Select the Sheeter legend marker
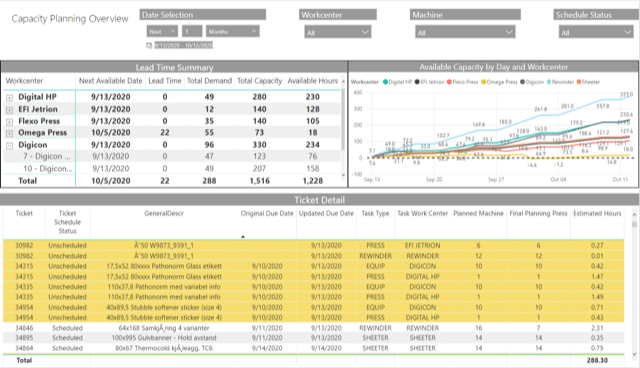 579,82
